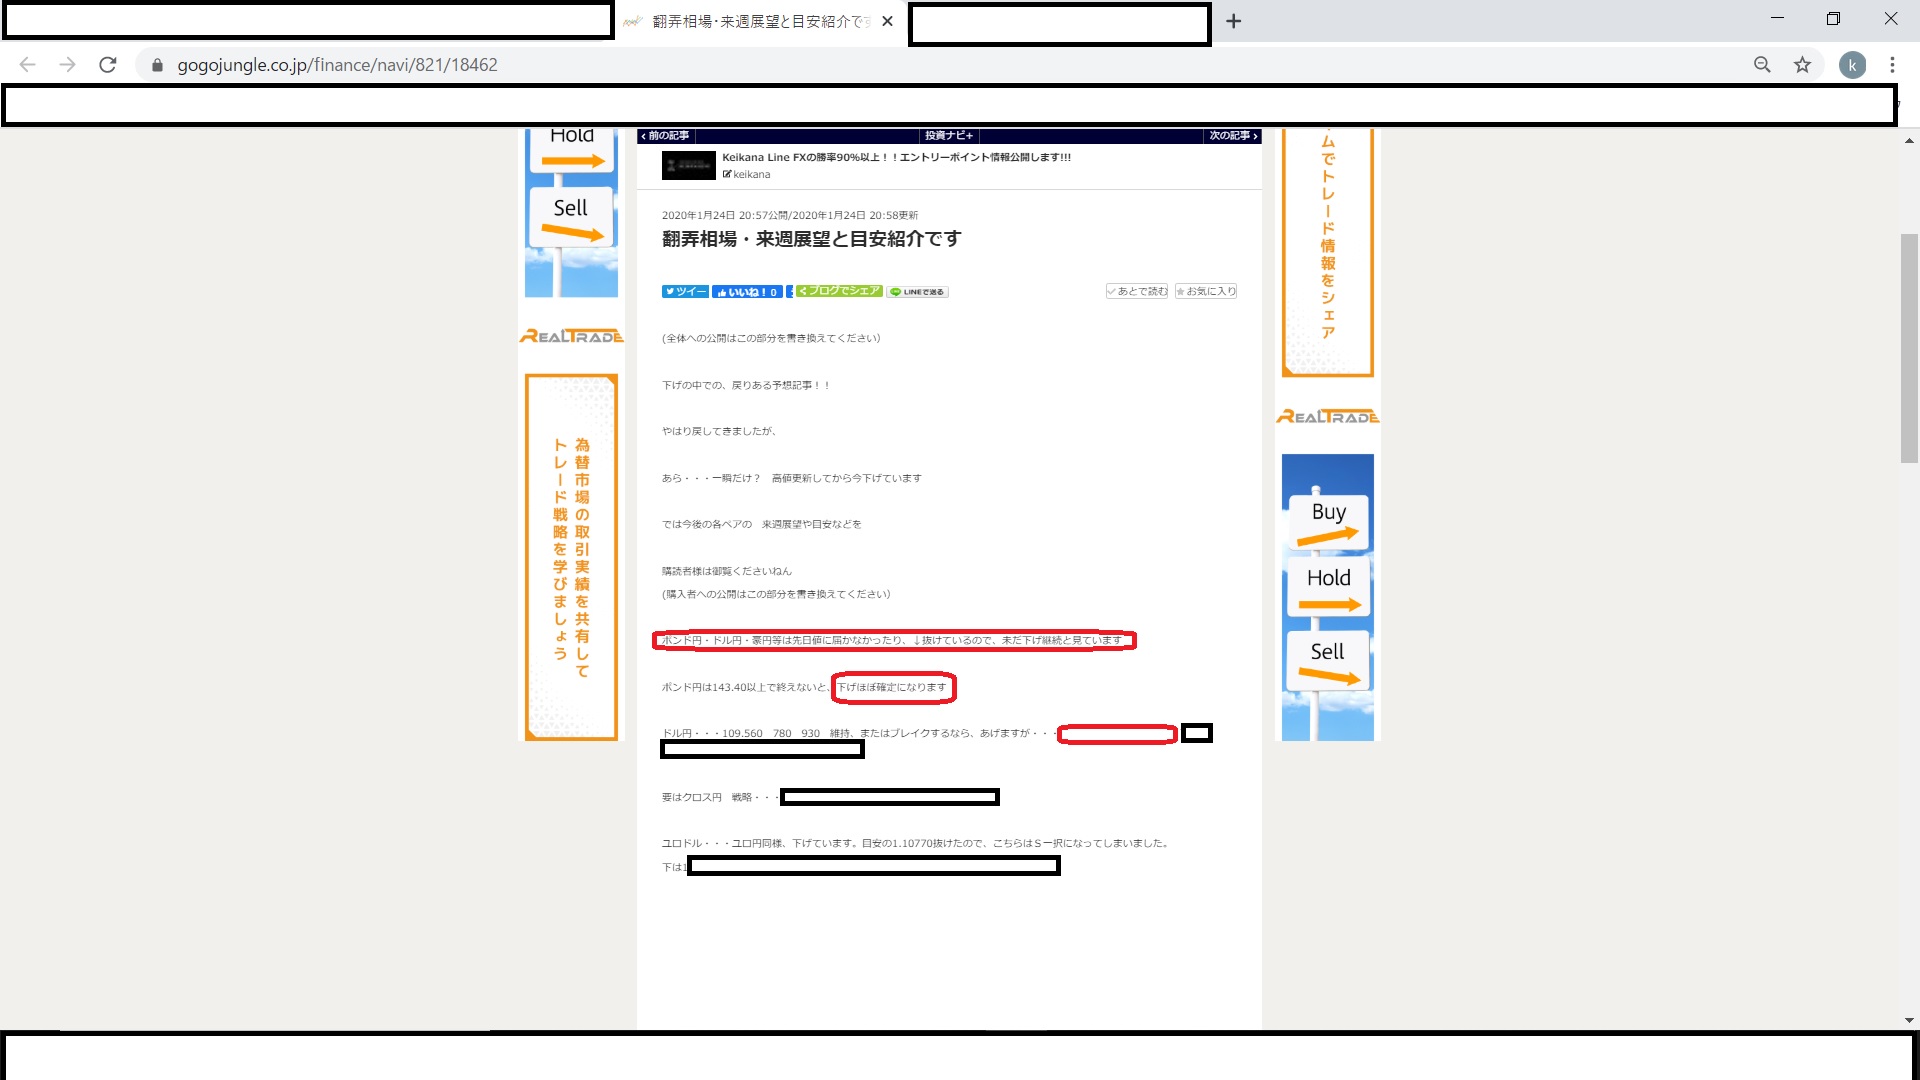
Task: Select the 翻弄相場 browser tab
Action: [x=760, y=21]
